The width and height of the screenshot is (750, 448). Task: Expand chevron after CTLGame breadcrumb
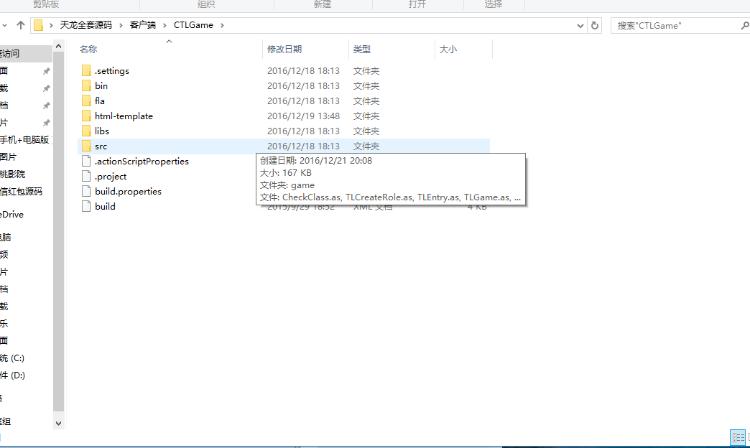pyautogui.click(x=222, y=25)
